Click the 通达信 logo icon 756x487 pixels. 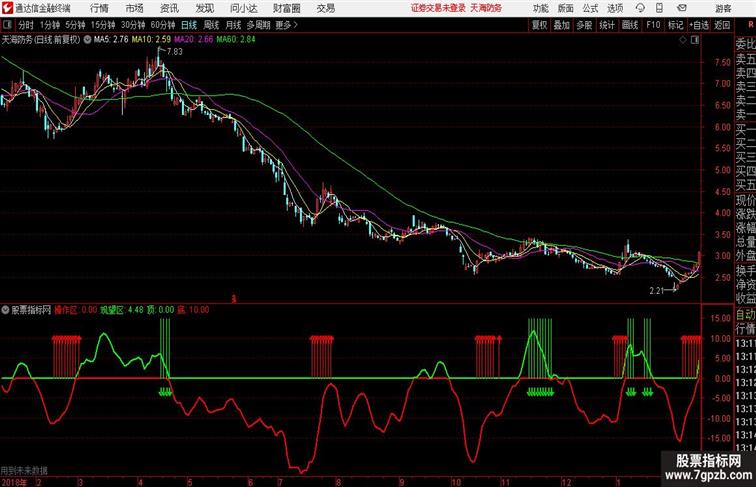coord(7,8)
